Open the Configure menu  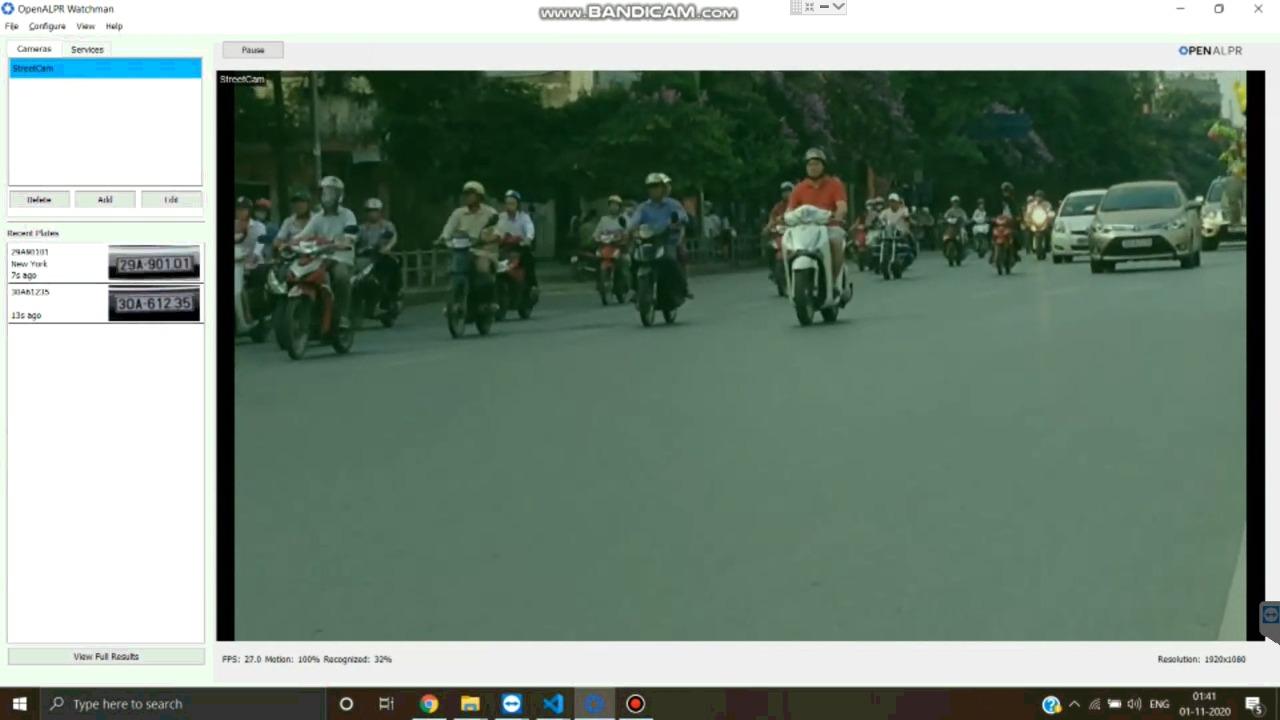(47, 26)
